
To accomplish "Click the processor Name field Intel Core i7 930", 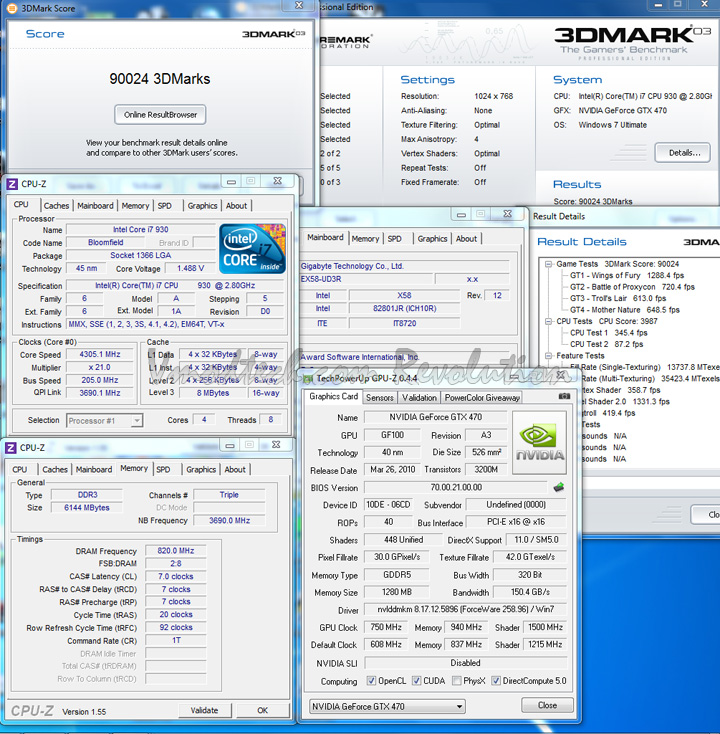I will click(x=140, y=230).
